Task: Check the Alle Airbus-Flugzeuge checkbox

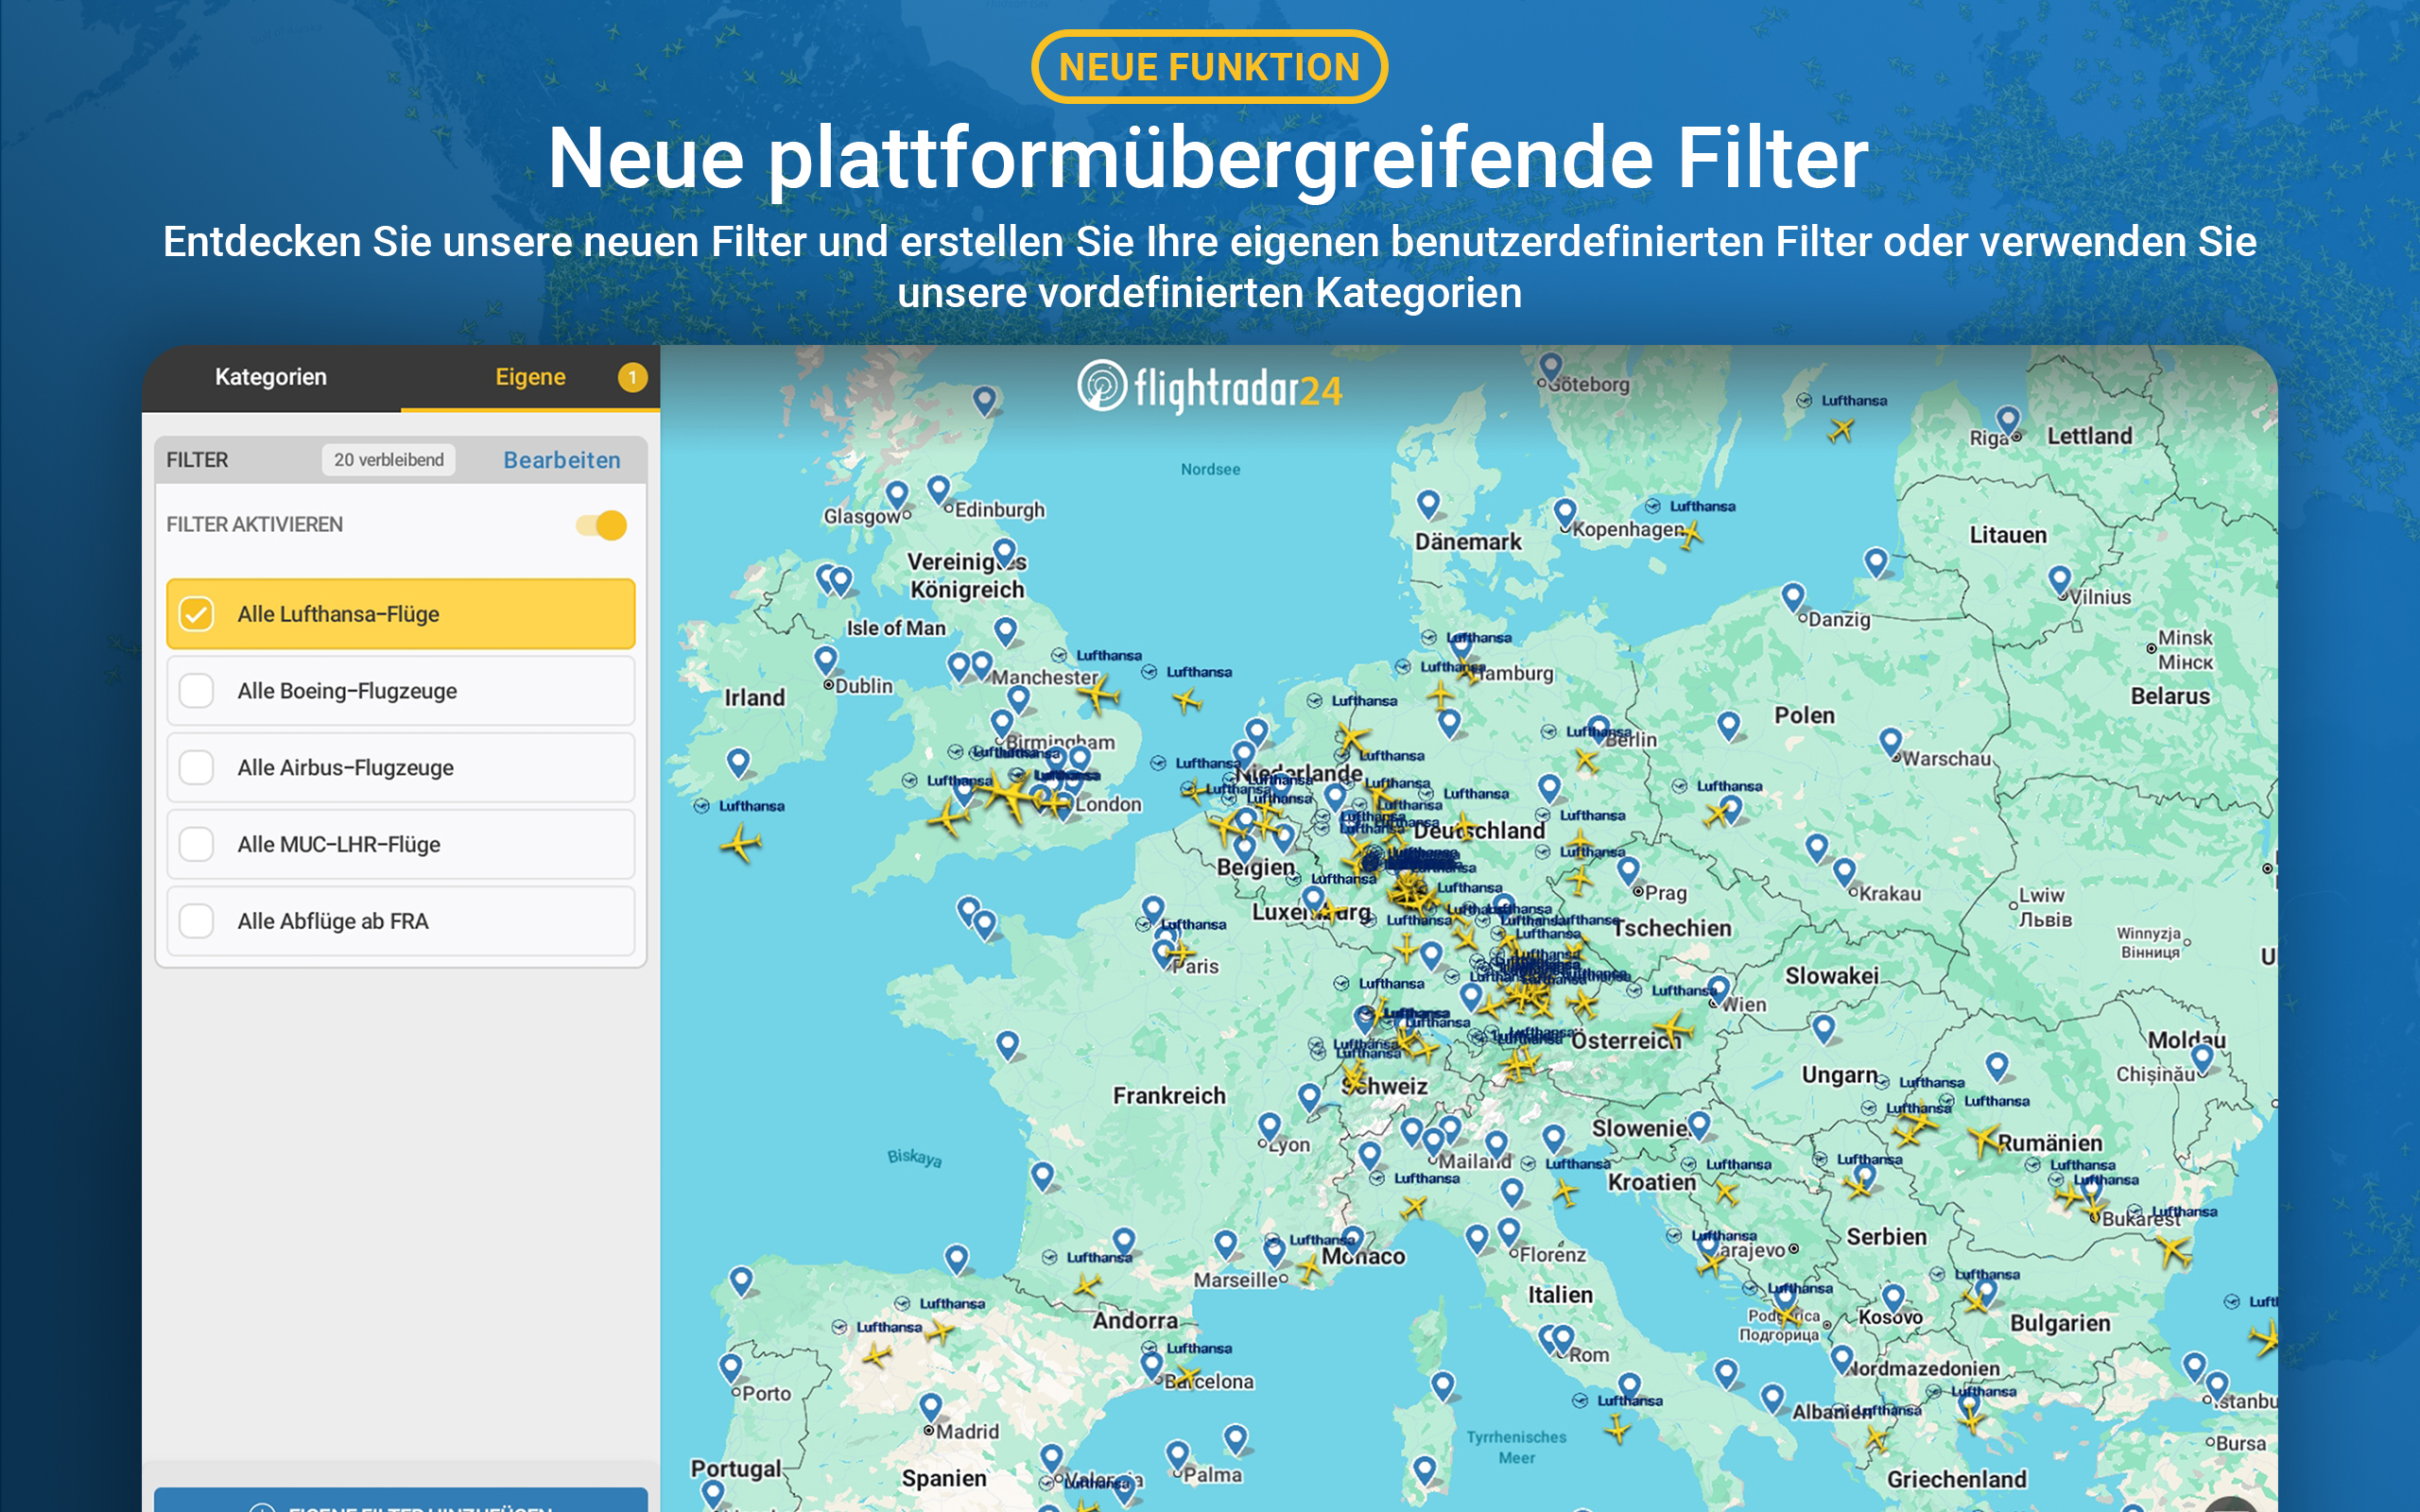Action: [x=196, y=768]
